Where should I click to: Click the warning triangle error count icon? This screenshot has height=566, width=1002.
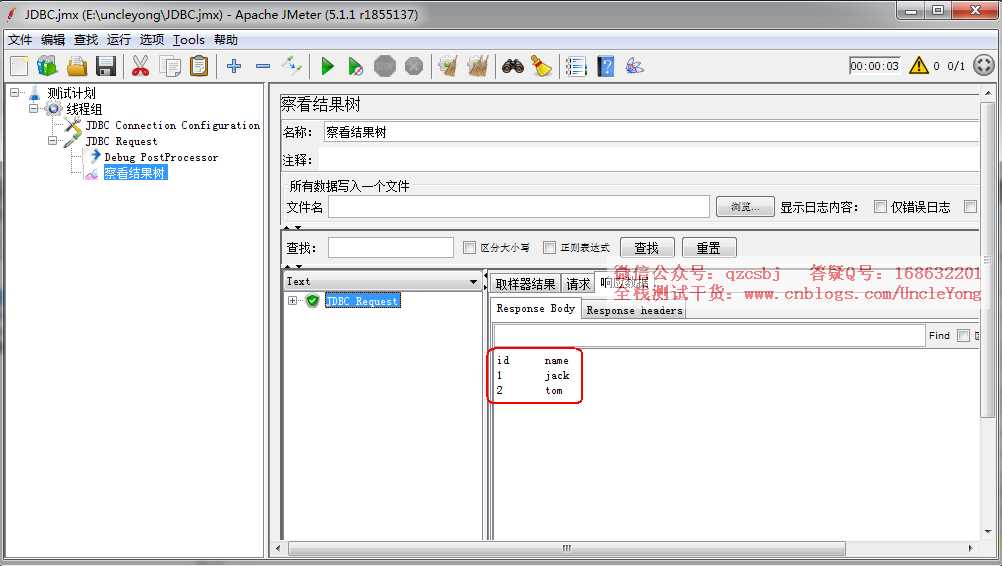click(919, 65)
